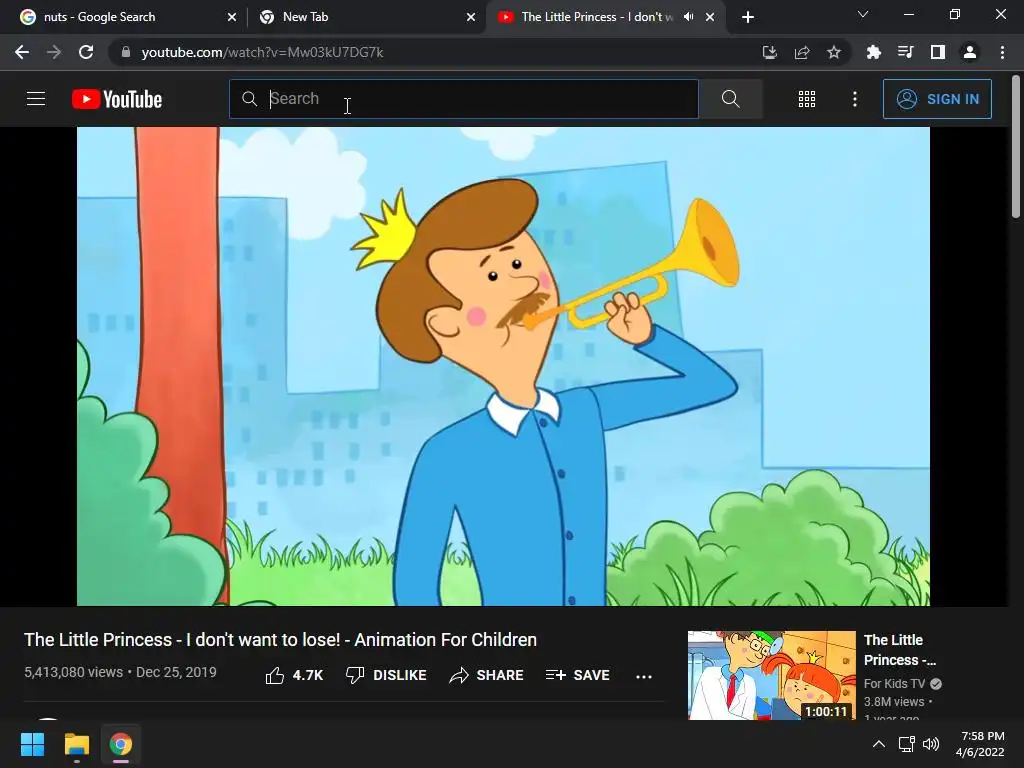
Task: Like the video with thumbs up
Action: click(294, 675)
